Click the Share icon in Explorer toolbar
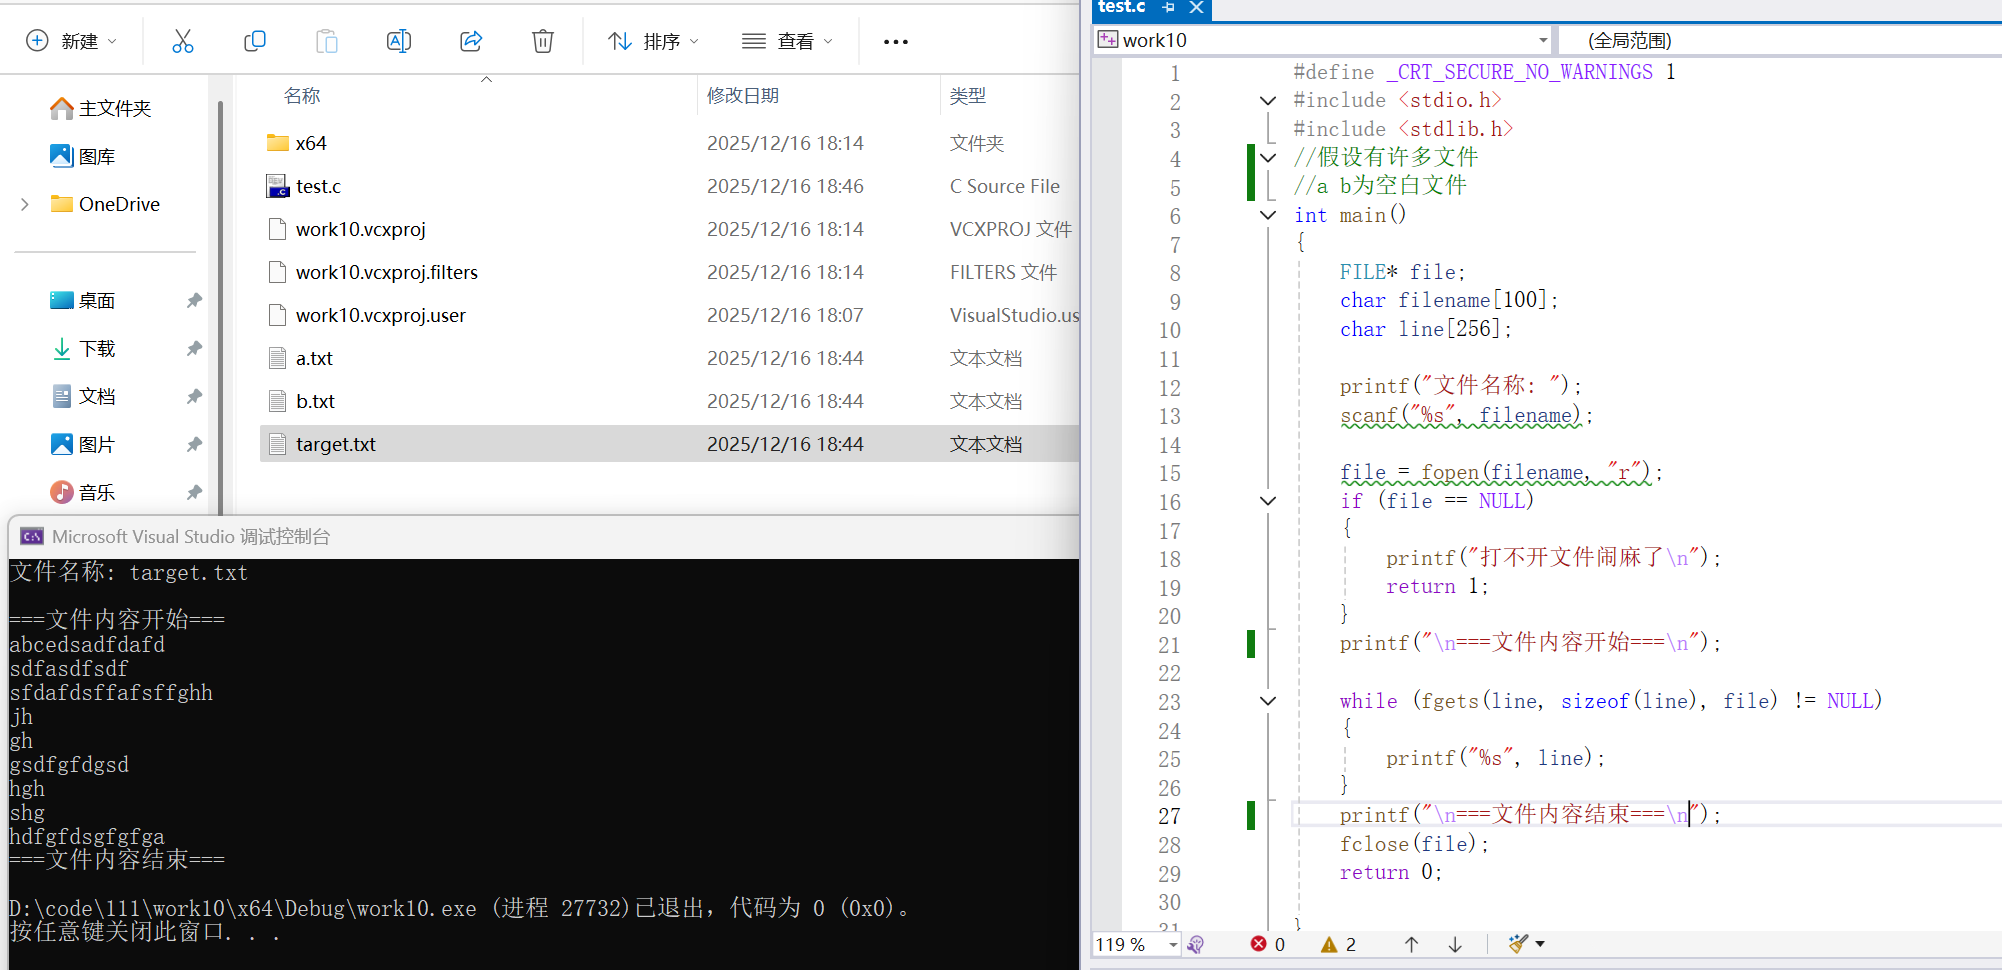This screenshot has width=2002, height=970. coord(471,41)
